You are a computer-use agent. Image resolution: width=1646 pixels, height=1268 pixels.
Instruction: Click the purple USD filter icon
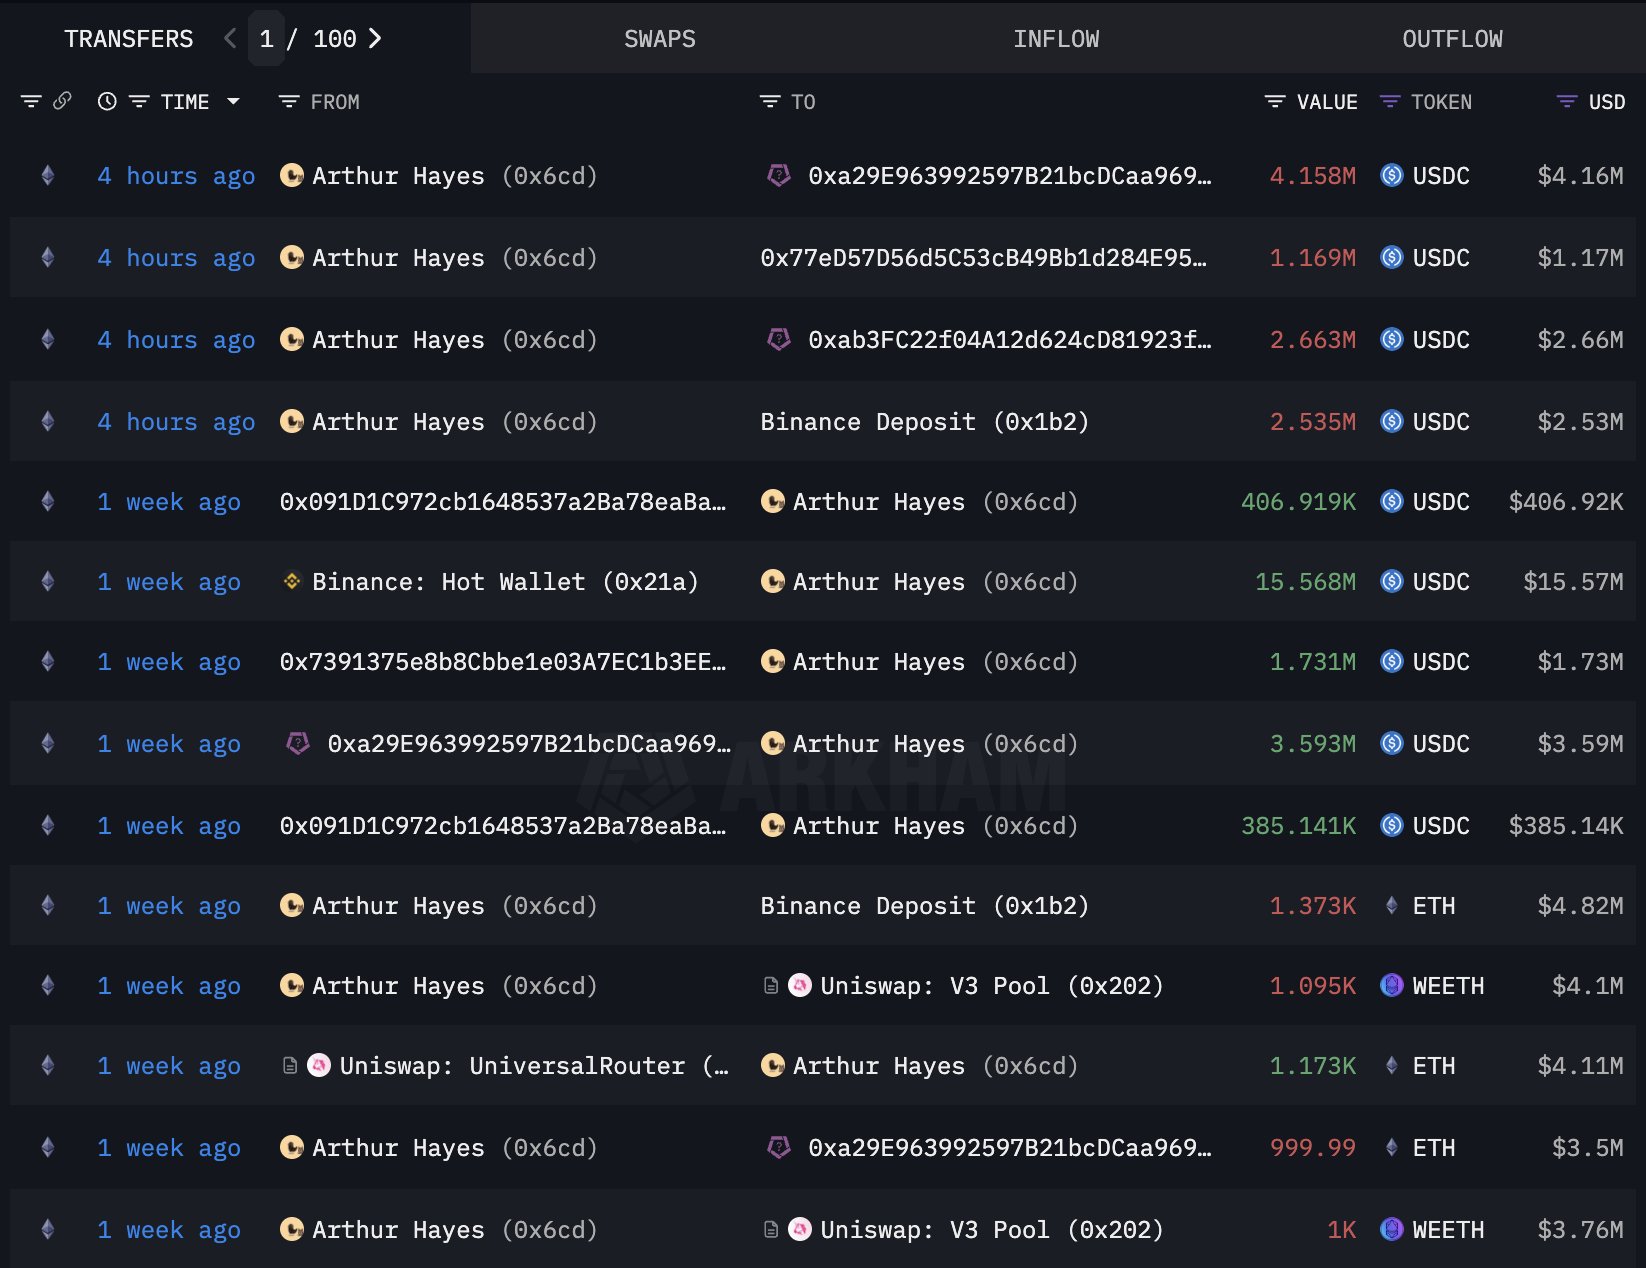click(x=1567, y=101)
